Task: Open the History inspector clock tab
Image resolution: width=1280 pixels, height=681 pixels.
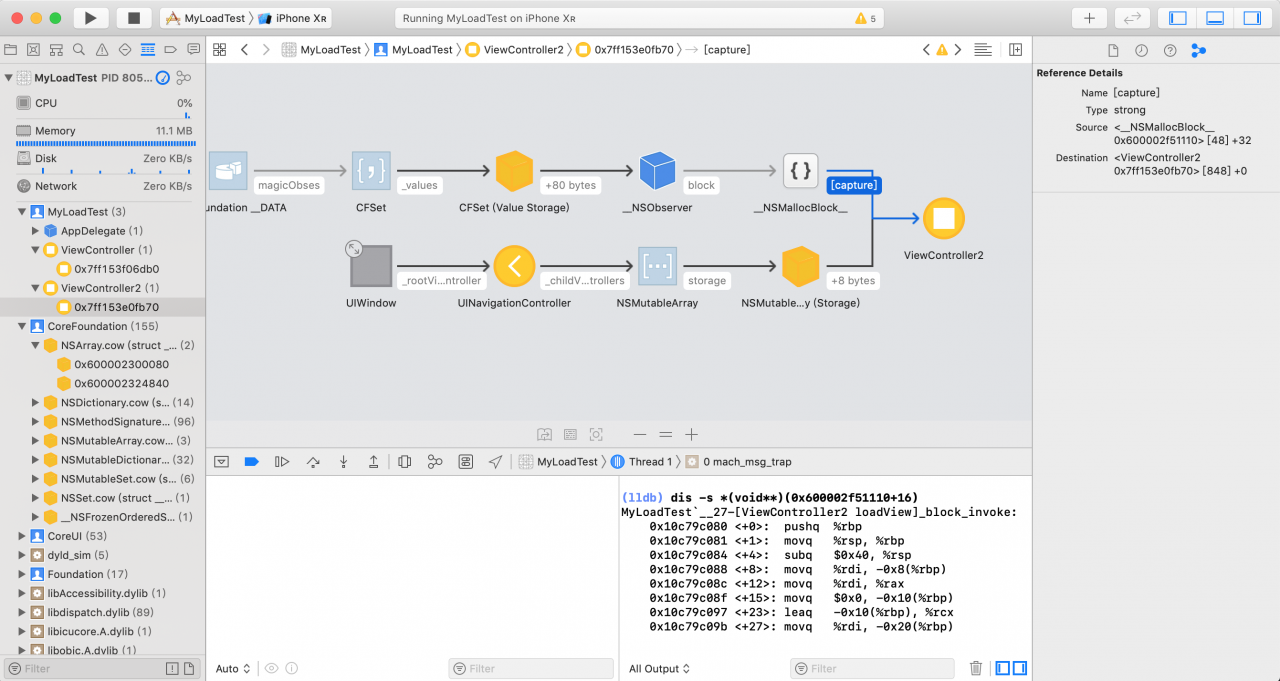Action: click(1141, 50)
